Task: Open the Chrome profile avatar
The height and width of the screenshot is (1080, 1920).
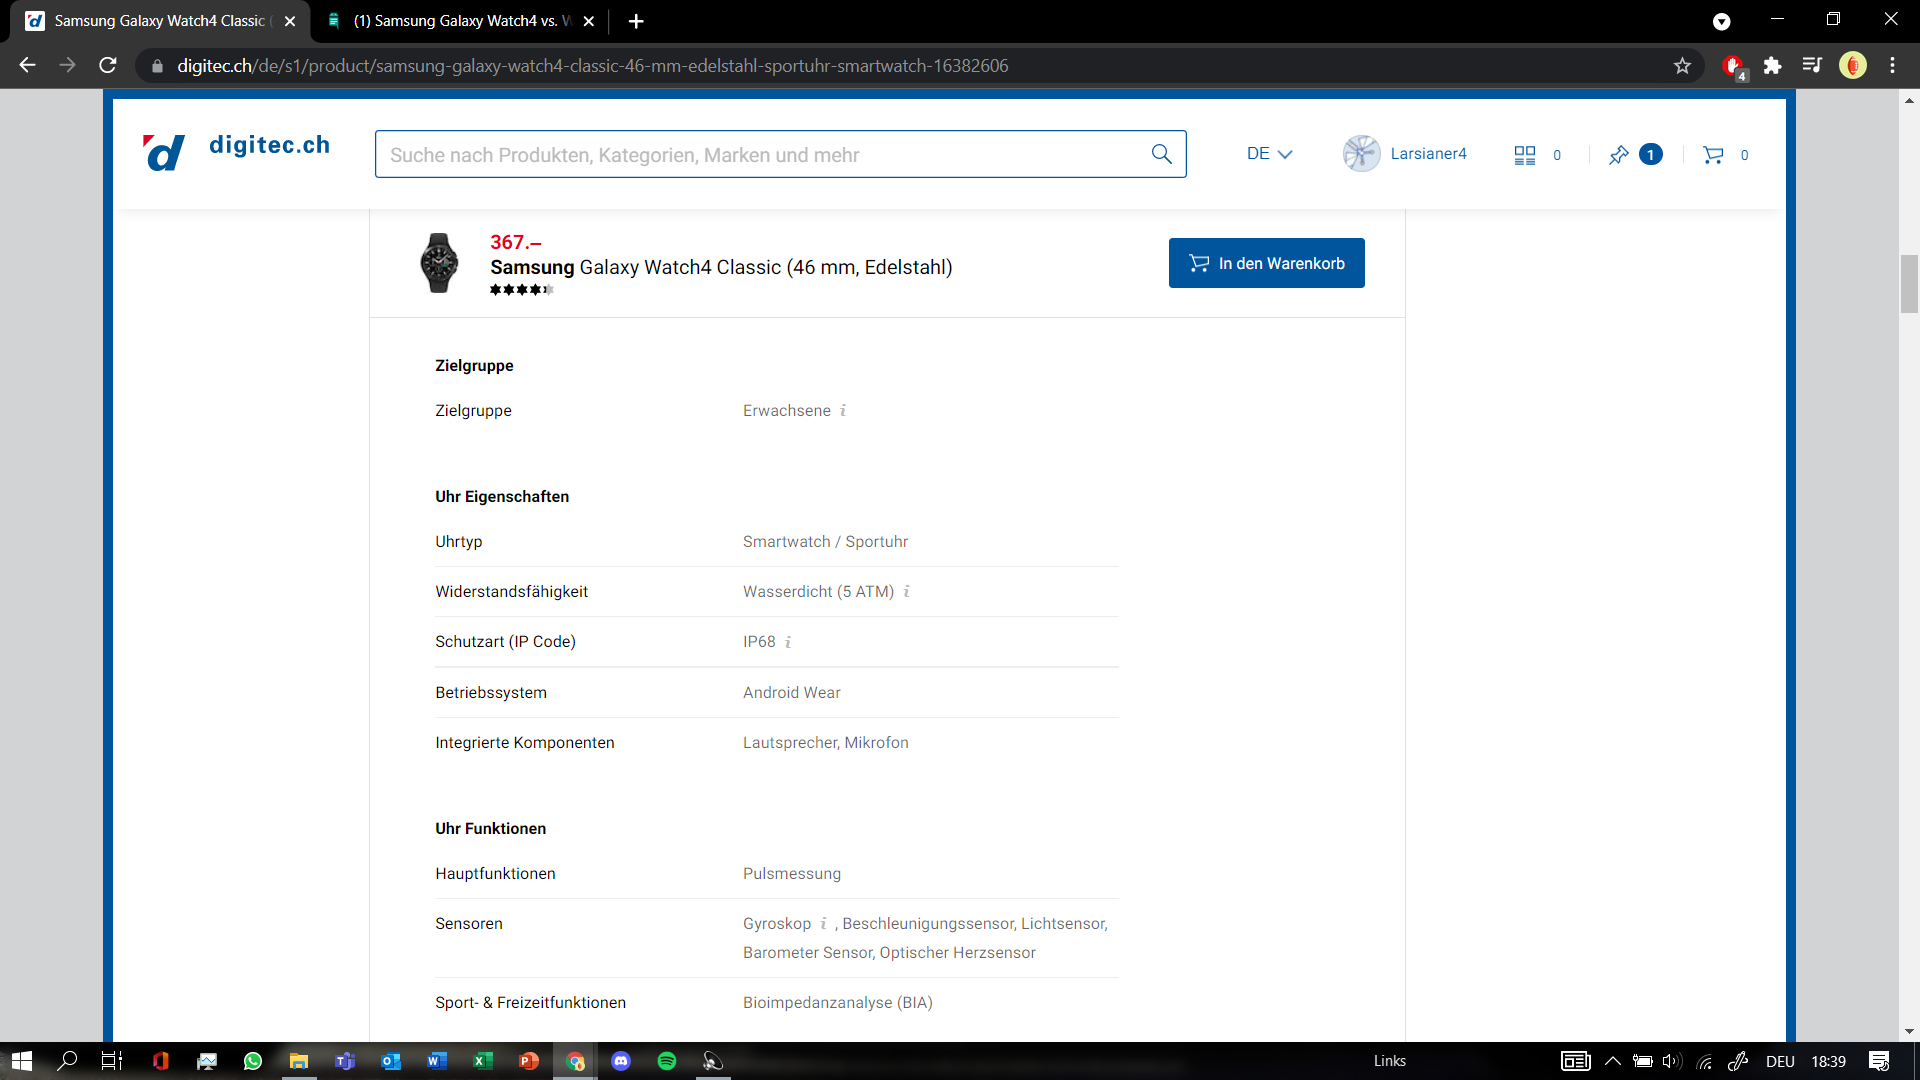Action: 1853,66
